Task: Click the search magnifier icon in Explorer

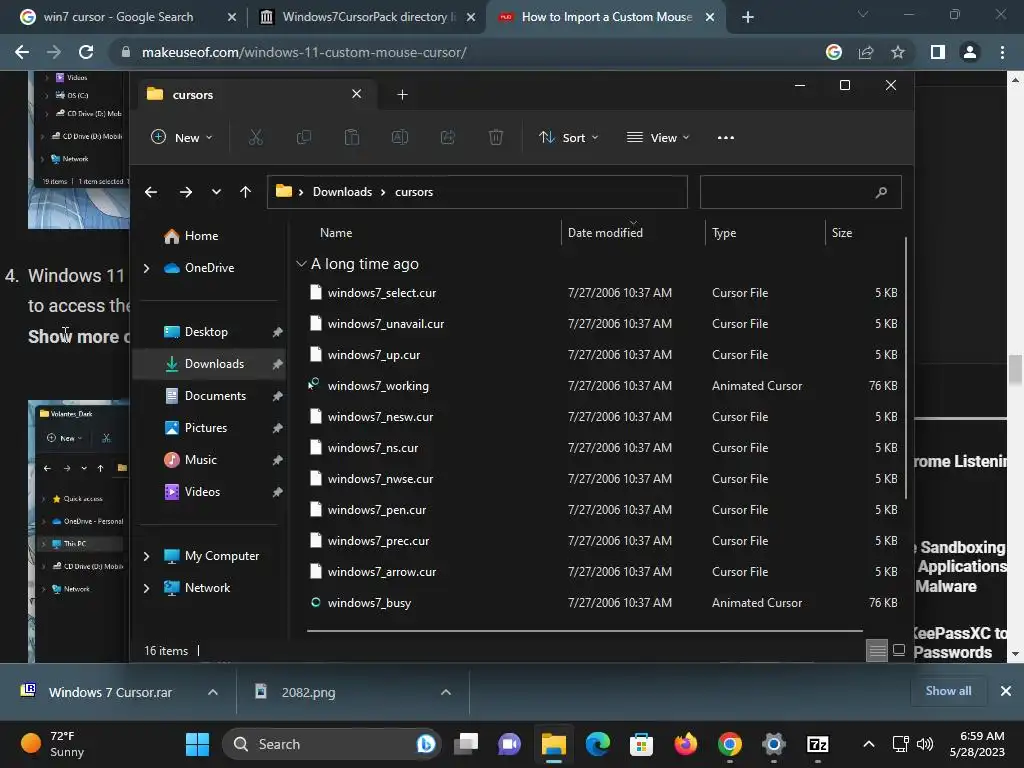Action: pos(881,192)
